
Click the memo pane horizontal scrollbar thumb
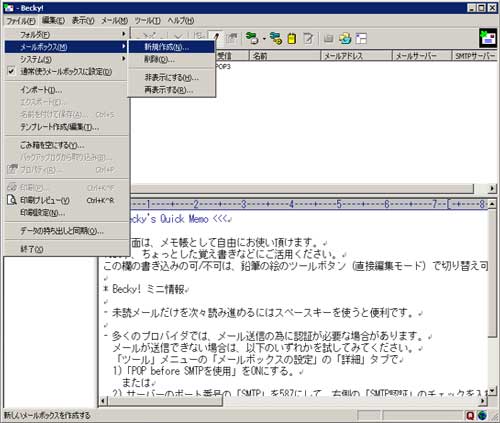[165, 400]
